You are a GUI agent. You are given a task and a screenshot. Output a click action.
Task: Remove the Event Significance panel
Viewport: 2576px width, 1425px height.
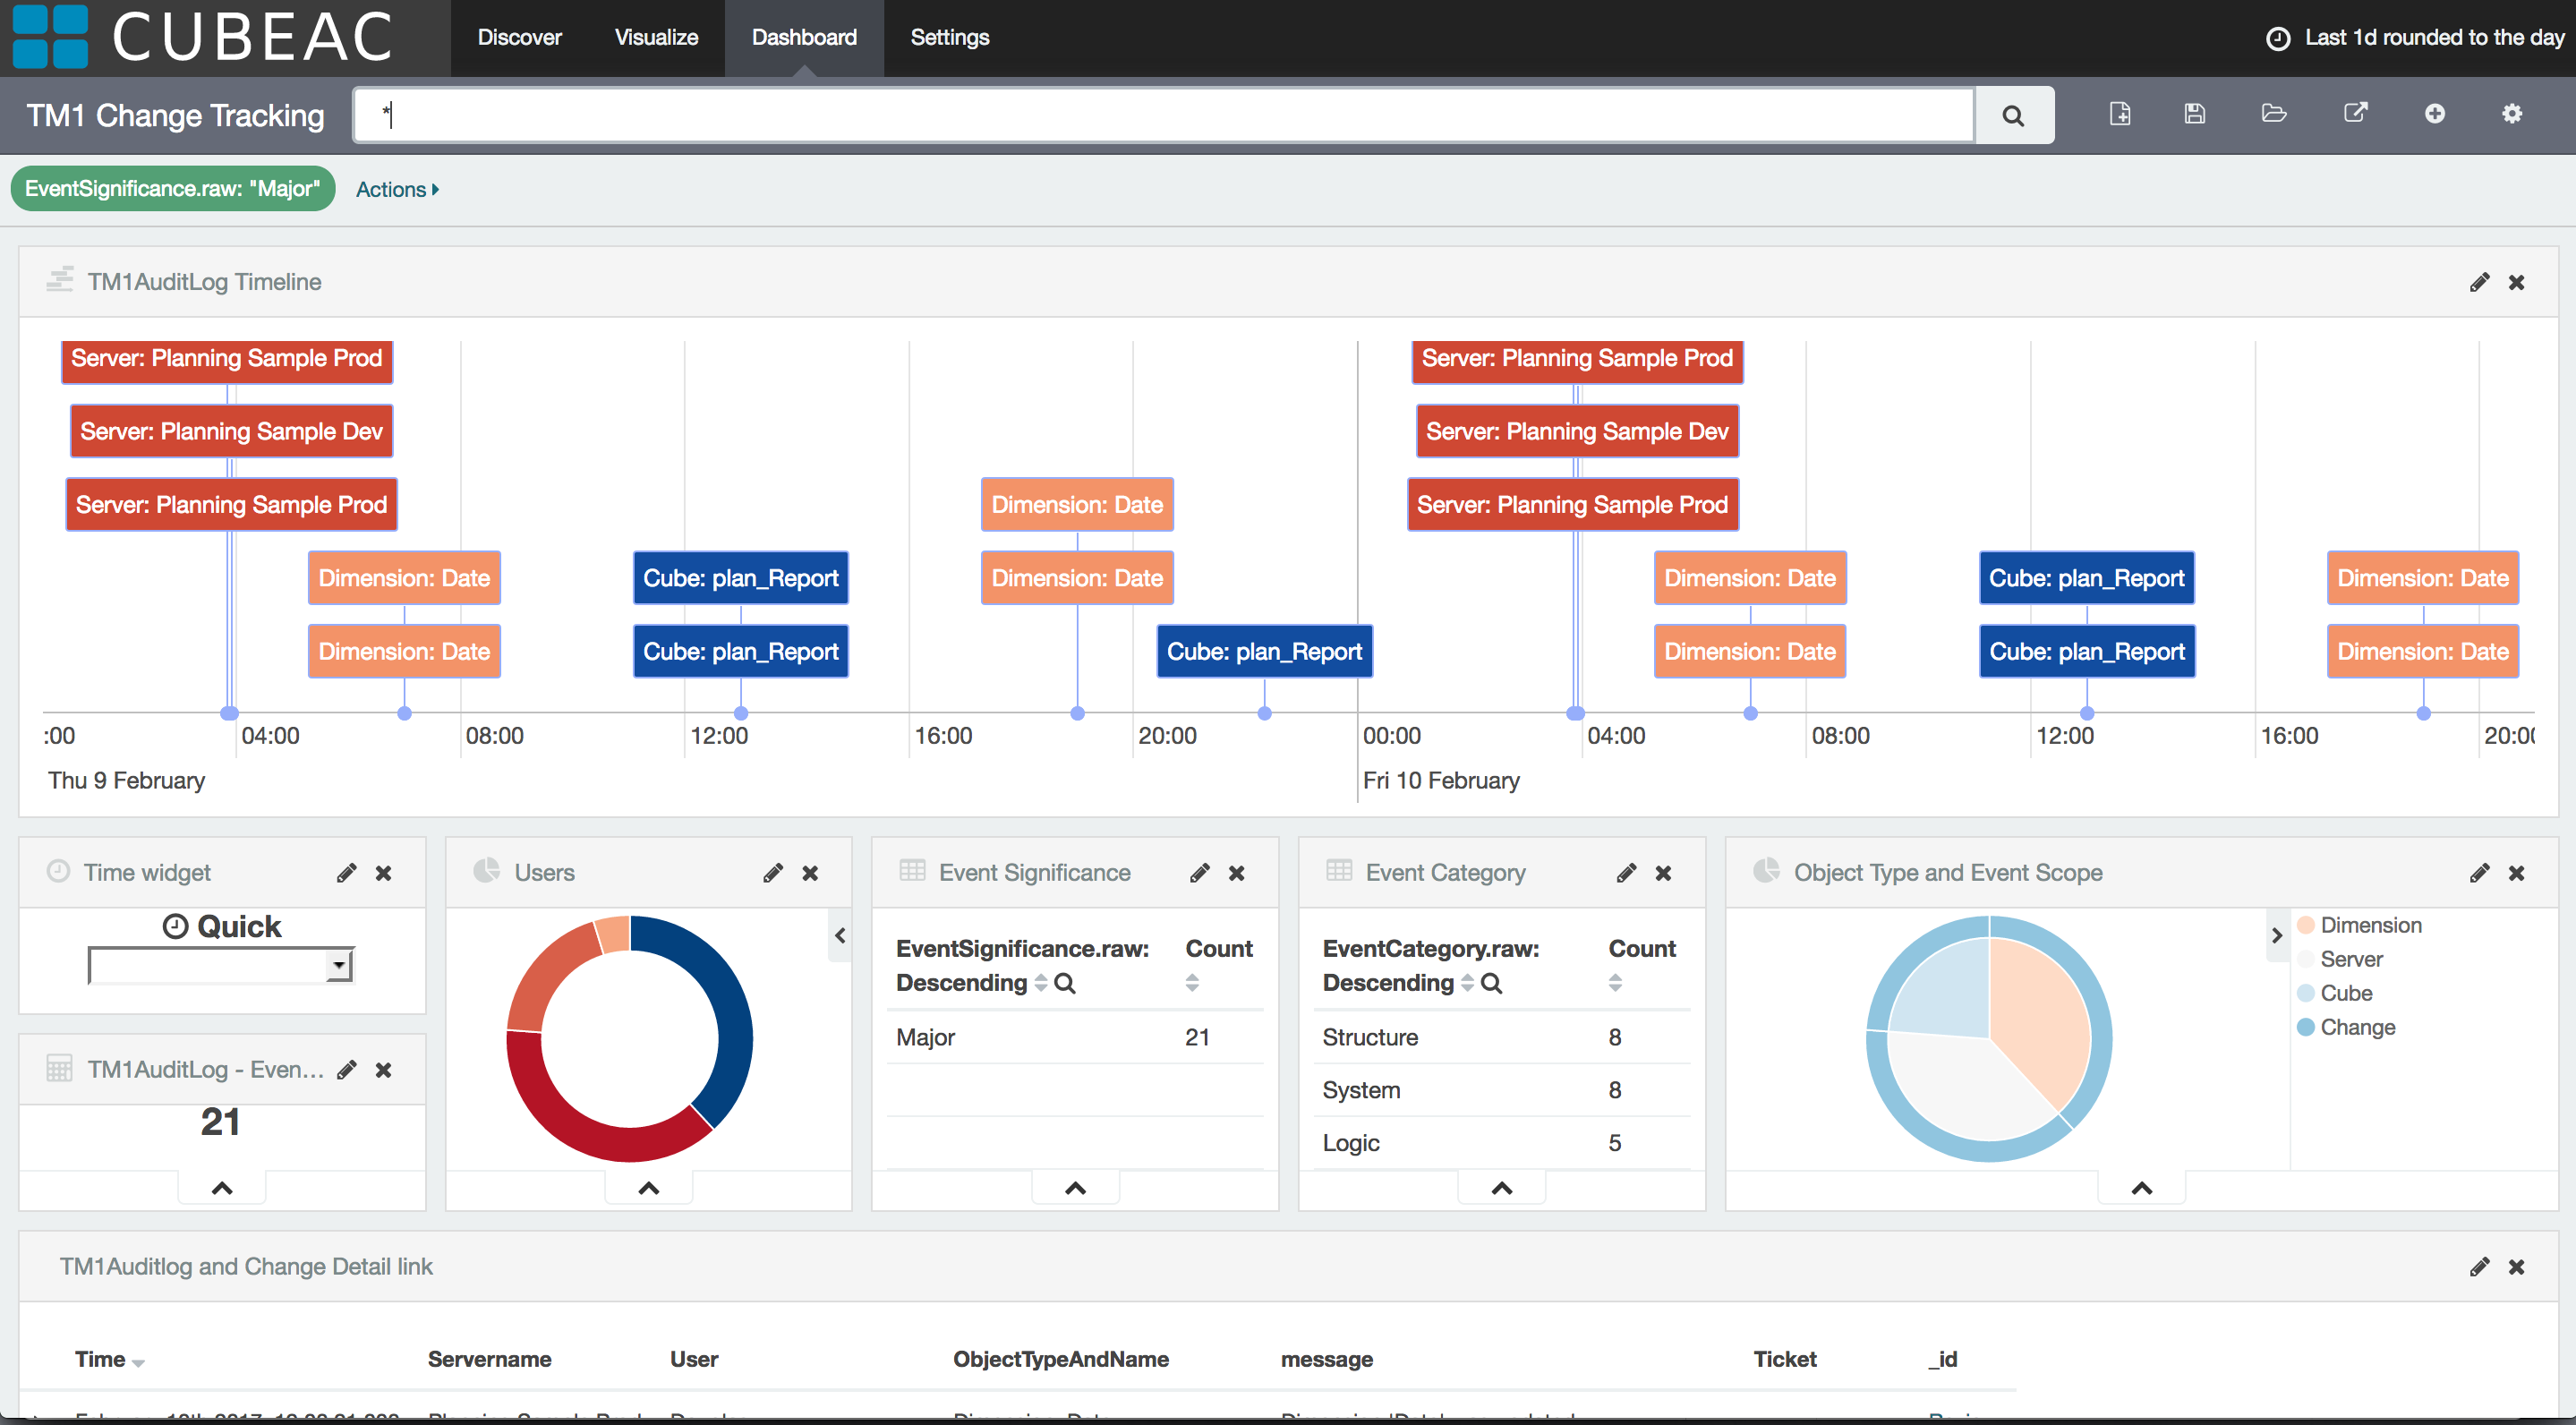point(1237,873)
